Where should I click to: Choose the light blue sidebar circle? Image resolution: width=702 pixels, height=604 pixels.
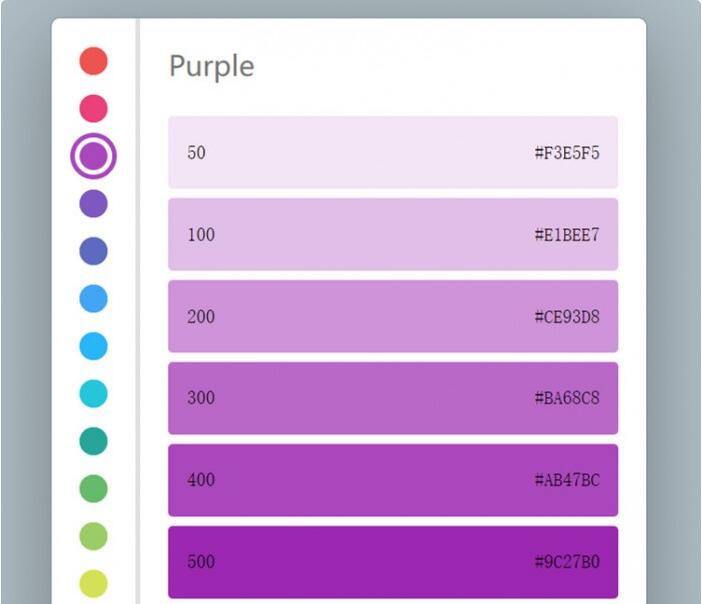click(x=93, y=345)
